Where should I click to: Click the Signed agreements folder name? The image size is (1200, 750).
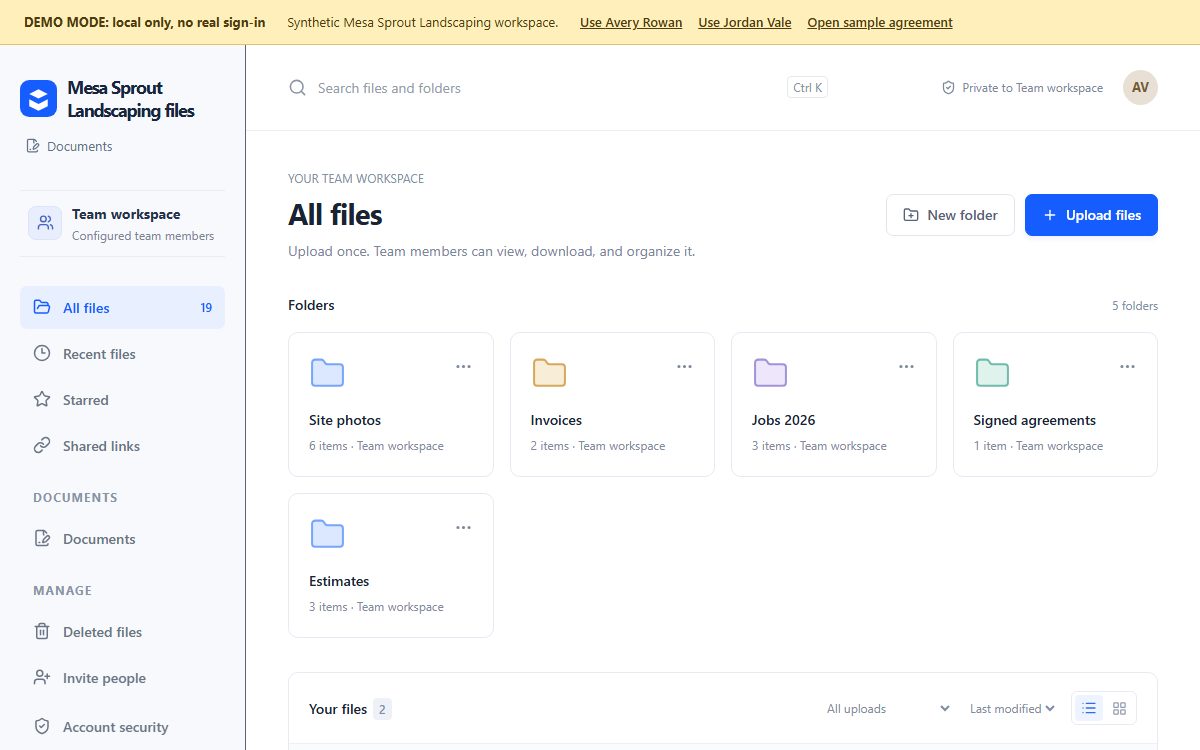(x=1035, y=420)
